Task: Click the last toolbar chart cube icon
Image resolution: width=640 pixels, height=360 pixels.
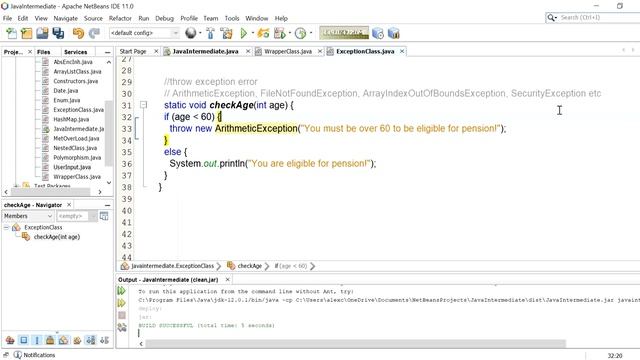Action: click(393, 33)
